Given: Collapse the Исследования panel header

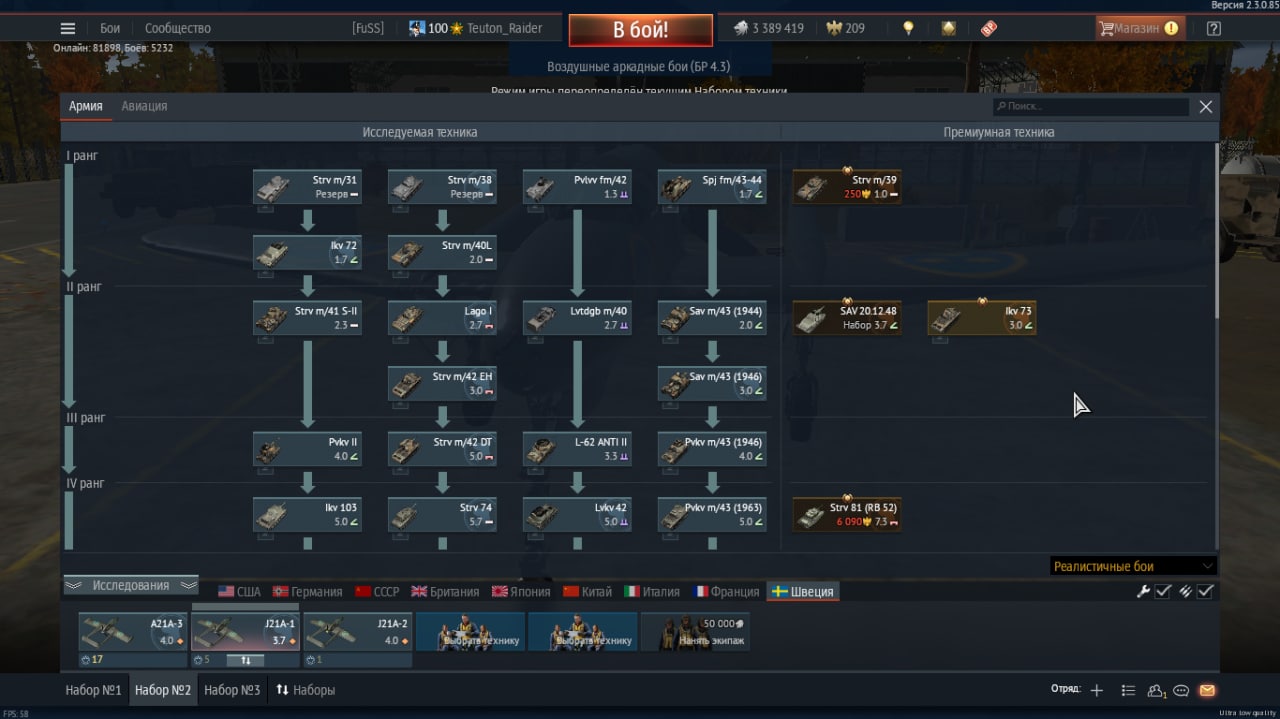Looking at the screenshot, I should 131,585.
